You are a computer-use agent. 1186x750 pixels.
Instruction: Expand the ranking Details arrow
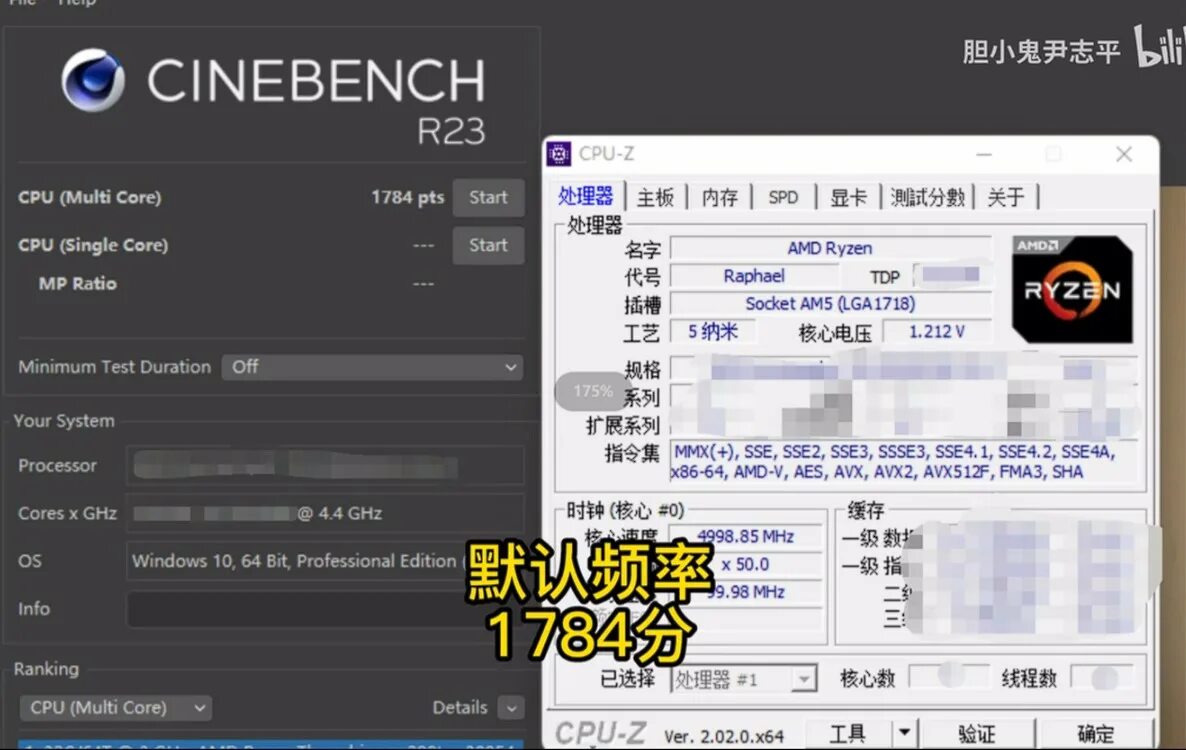[x=511, y=708]
